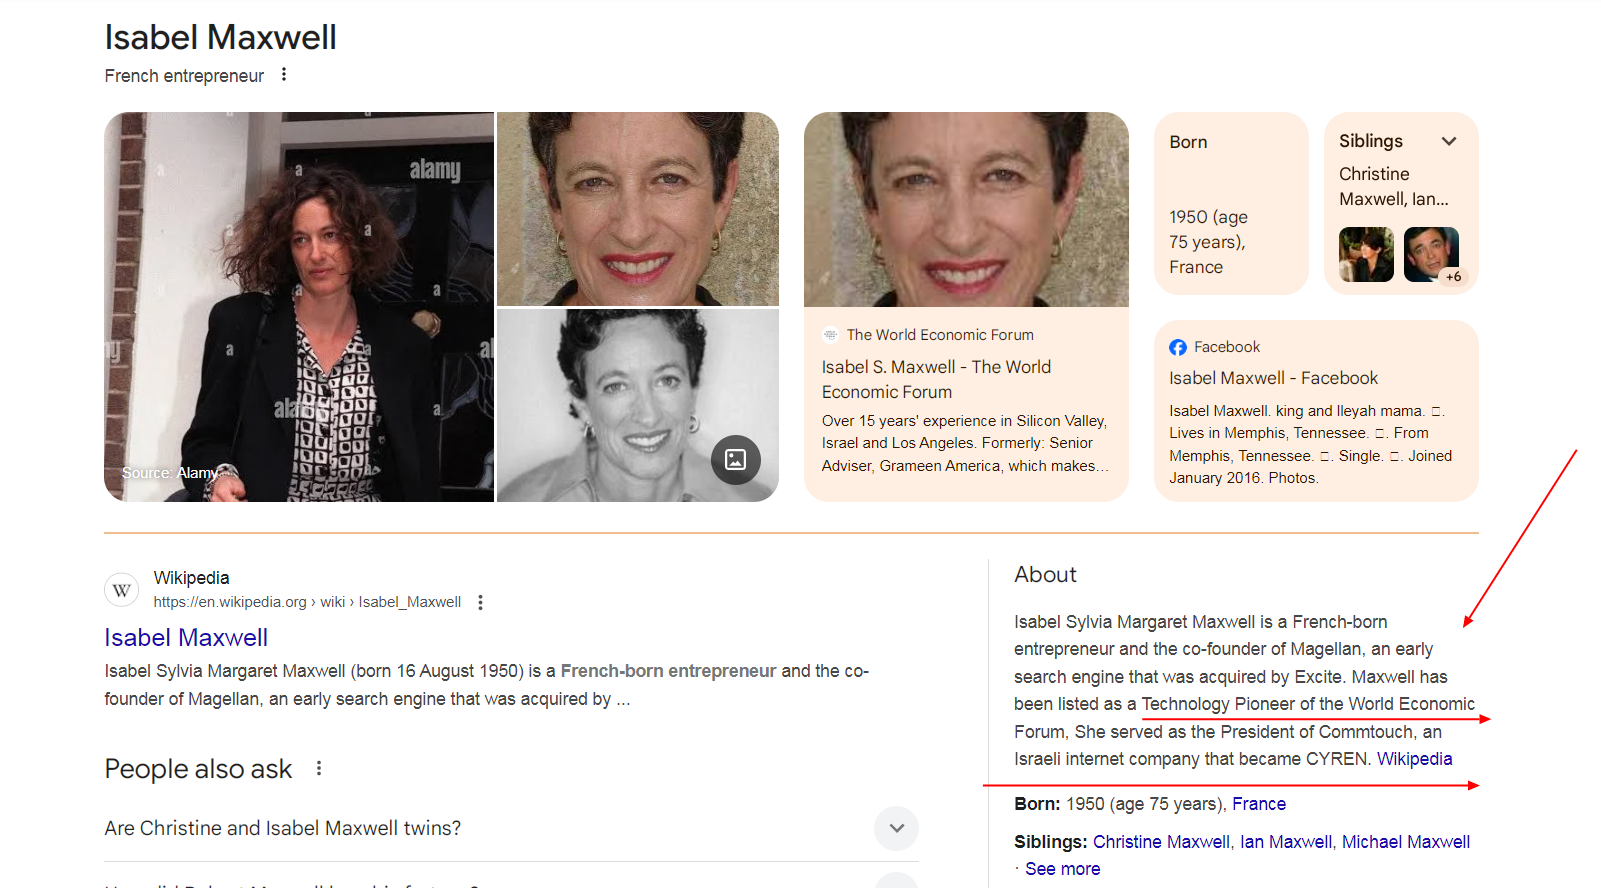Click See more under the Siblings list
This screenshot has height=888, width=1601.
click(x=1062, y=869)
